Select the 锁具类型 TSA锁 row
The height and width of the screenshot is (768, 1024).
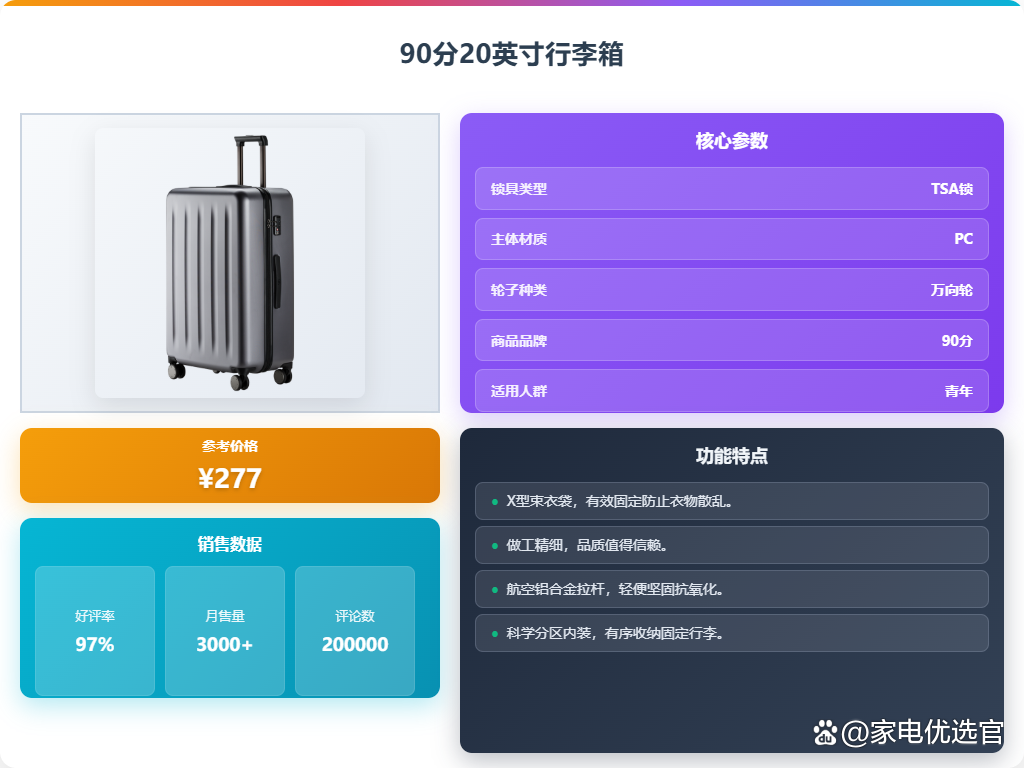[x=731, y=189]
